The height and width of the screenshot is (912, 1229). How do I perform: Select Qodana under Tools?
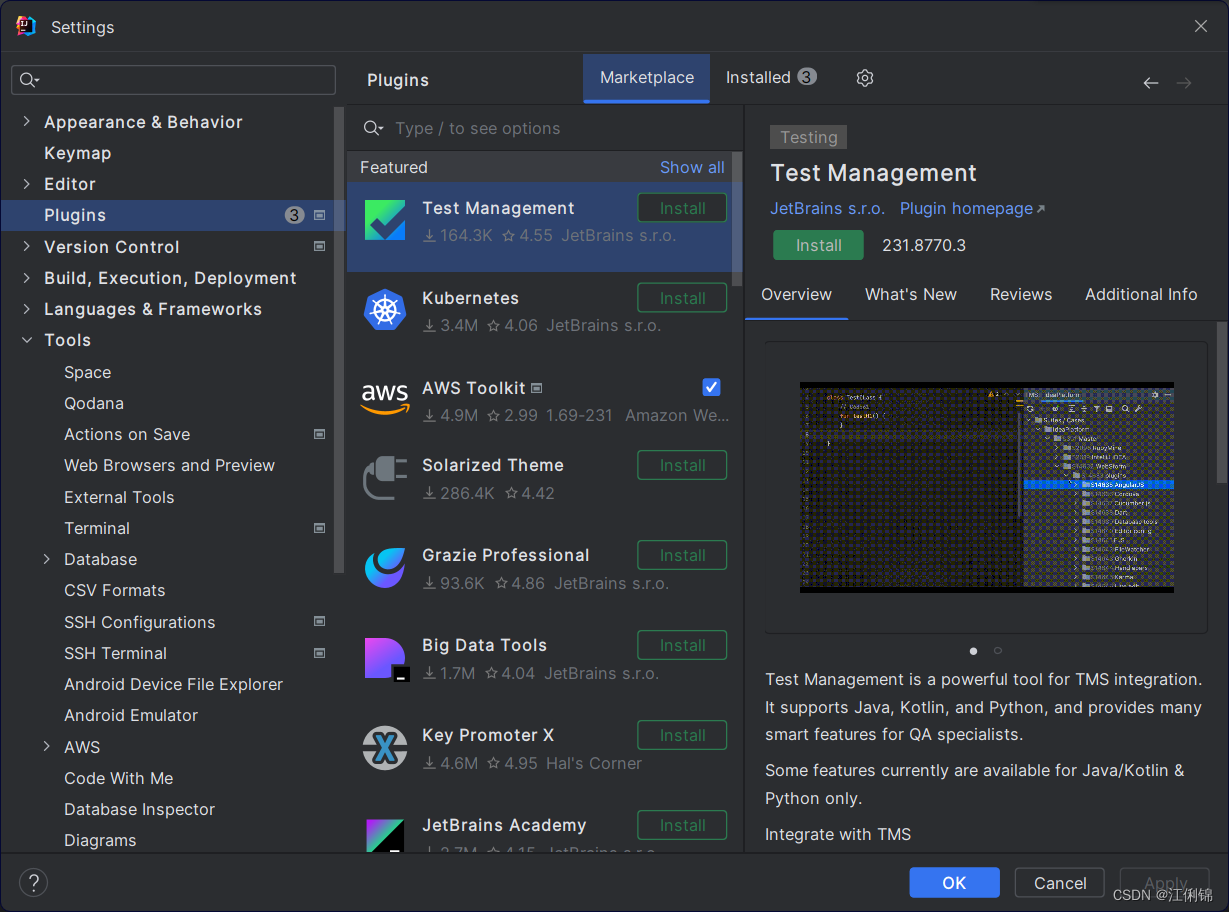pos(94,403)
